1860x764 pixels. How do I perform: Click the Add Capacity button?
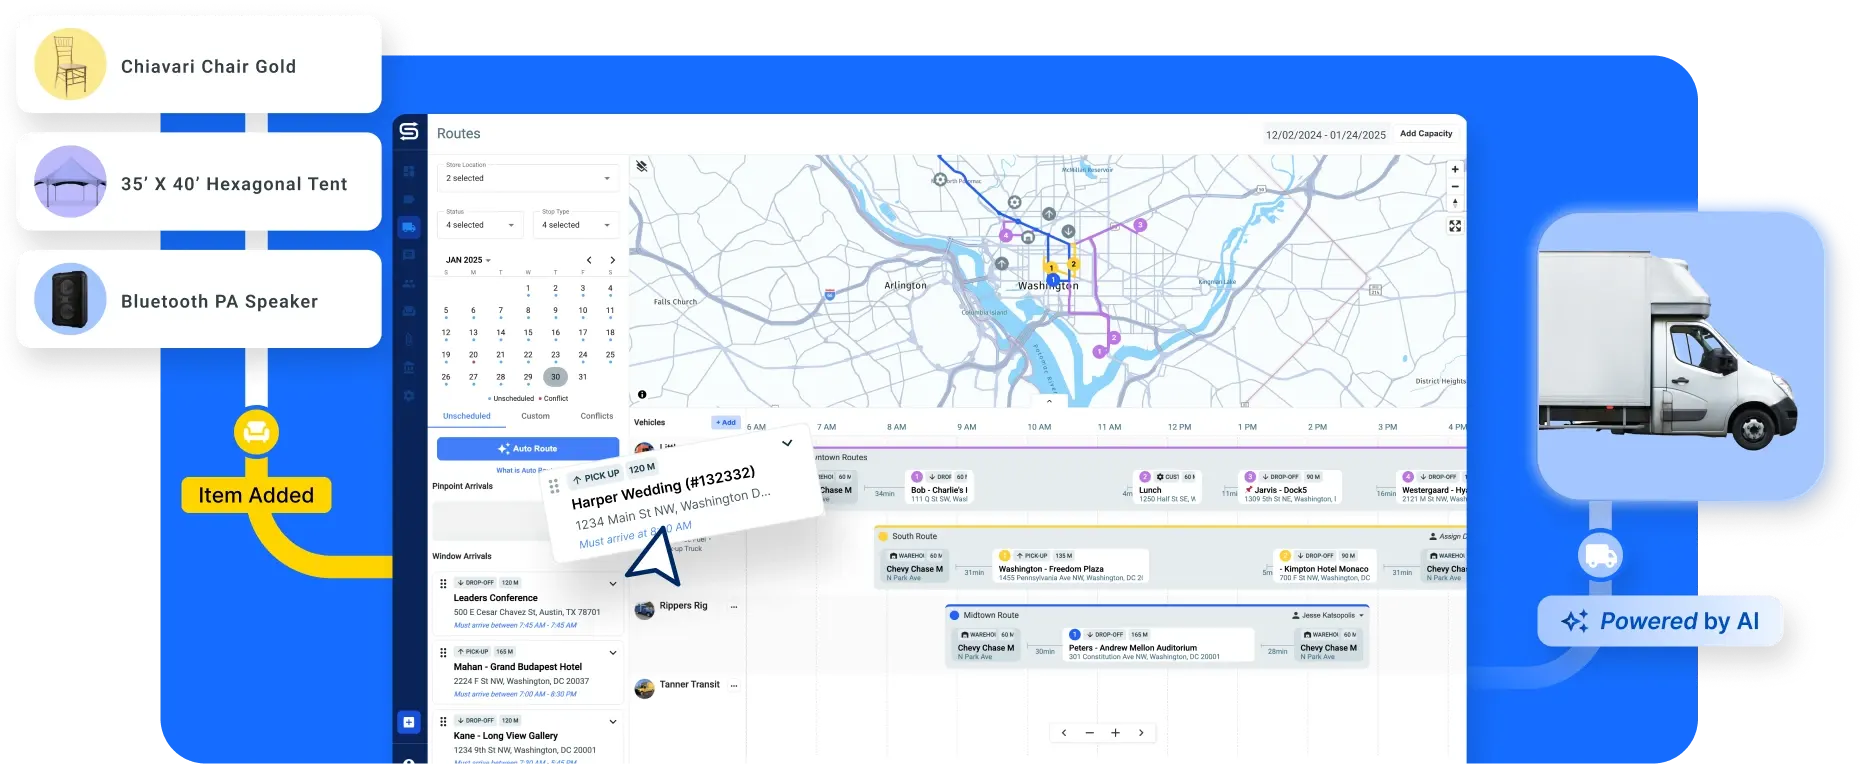pos(1426,133)
